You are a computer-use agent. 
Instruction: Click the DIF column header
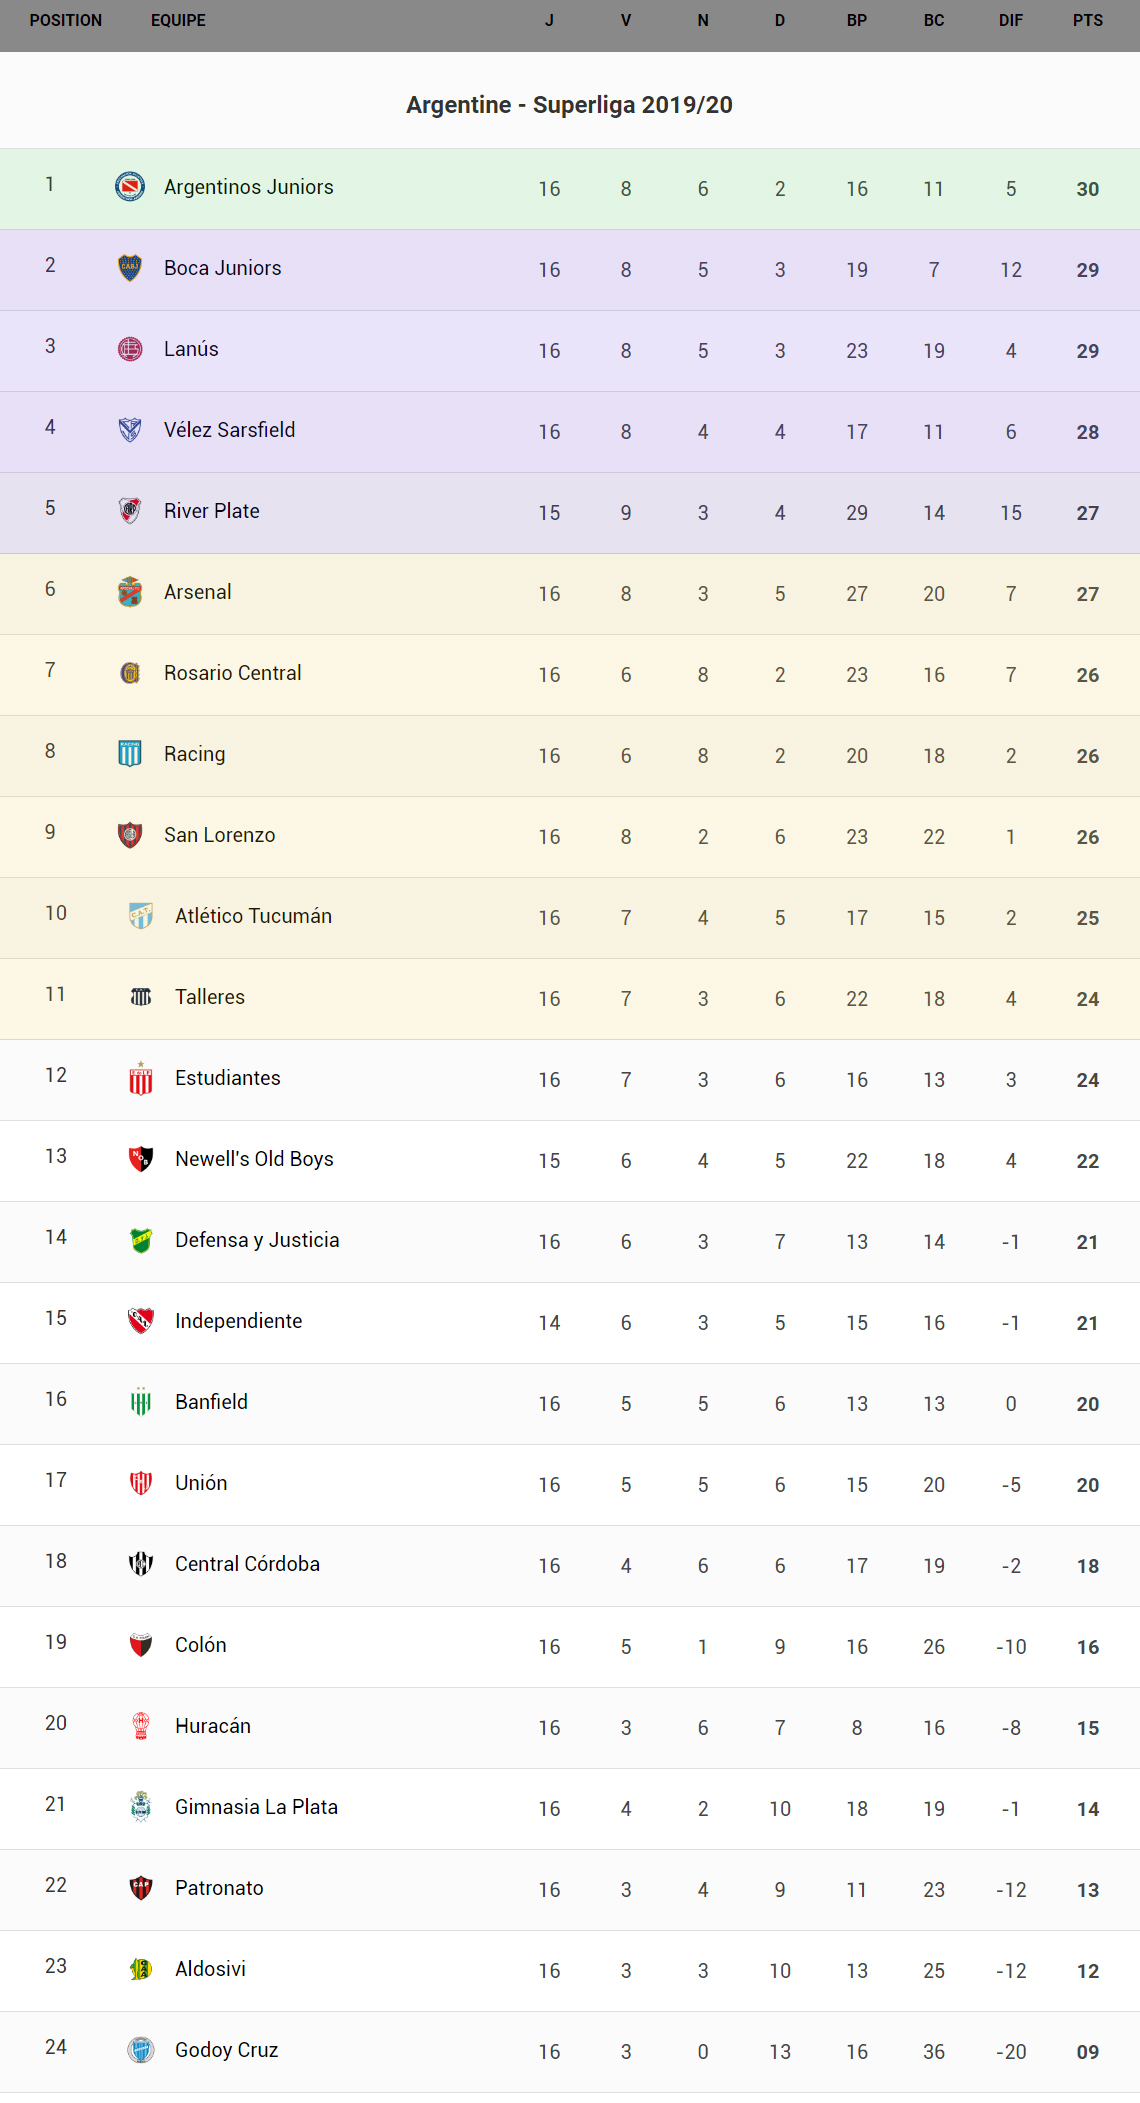coord(1010,21)
